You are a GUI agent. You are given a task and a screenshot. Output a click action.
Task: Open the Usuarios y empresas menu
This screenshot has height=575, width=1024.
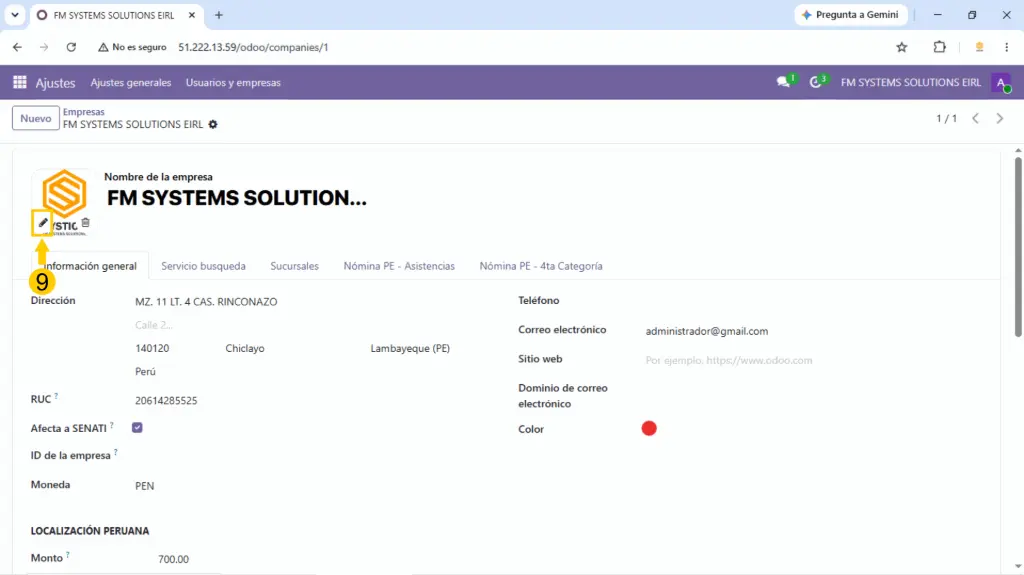[x=233, y=82]
